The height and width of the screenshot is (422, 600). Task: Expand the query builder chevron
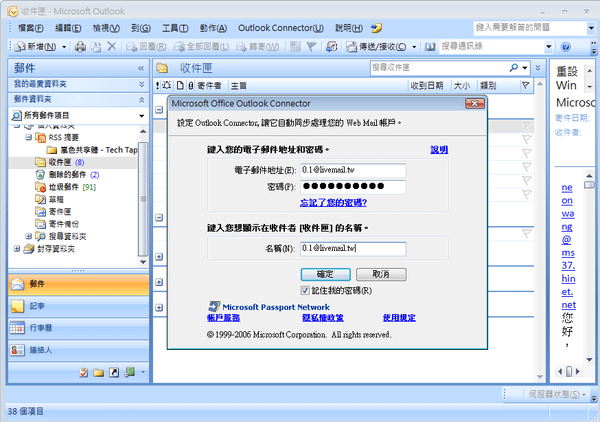coord(538,68)
